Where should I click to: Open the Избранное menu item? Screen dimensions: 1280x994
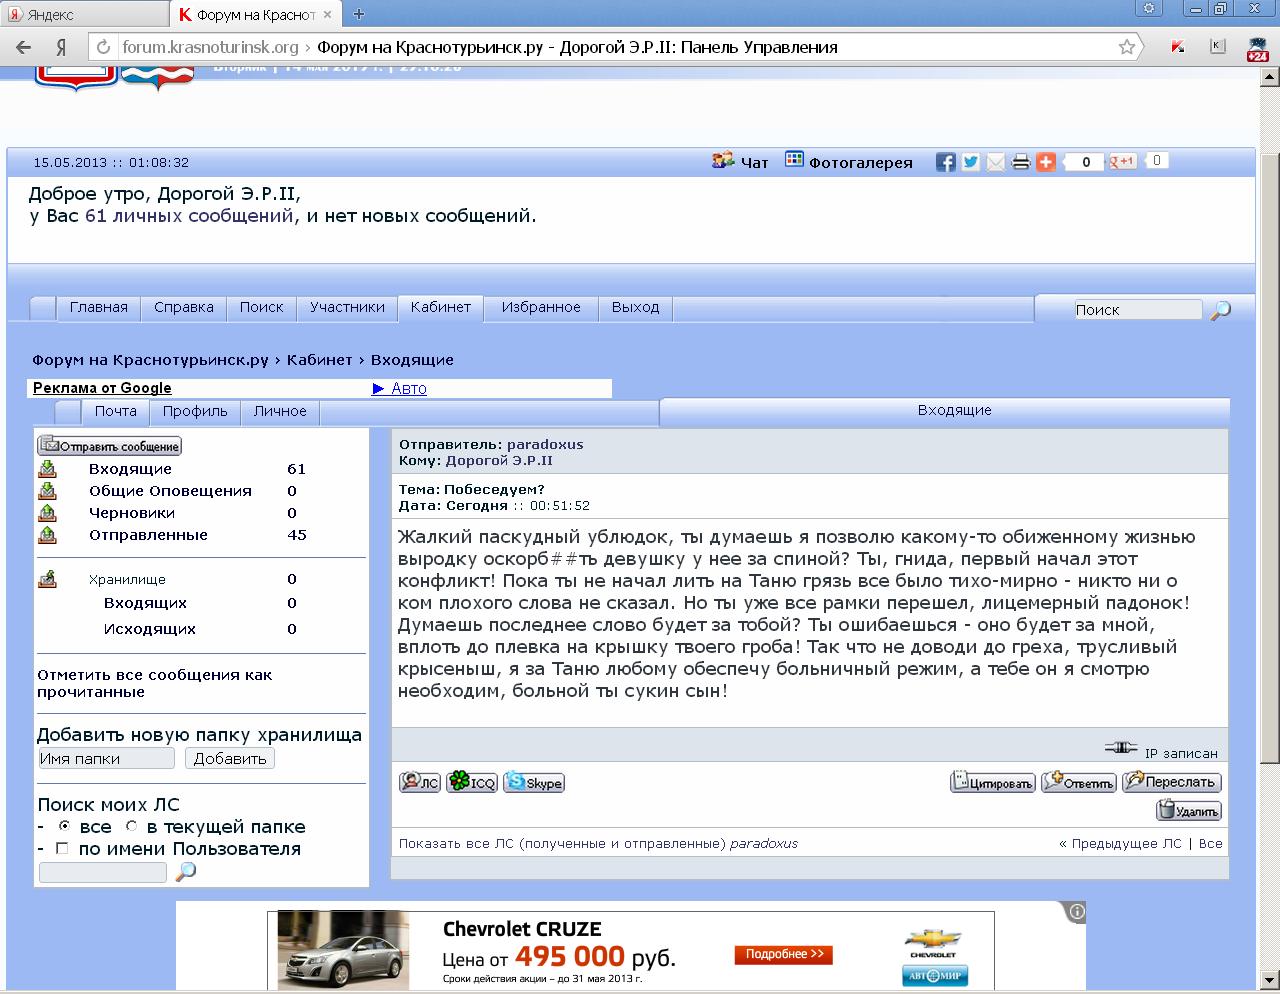pyautogui.click(x=541, y=308)
